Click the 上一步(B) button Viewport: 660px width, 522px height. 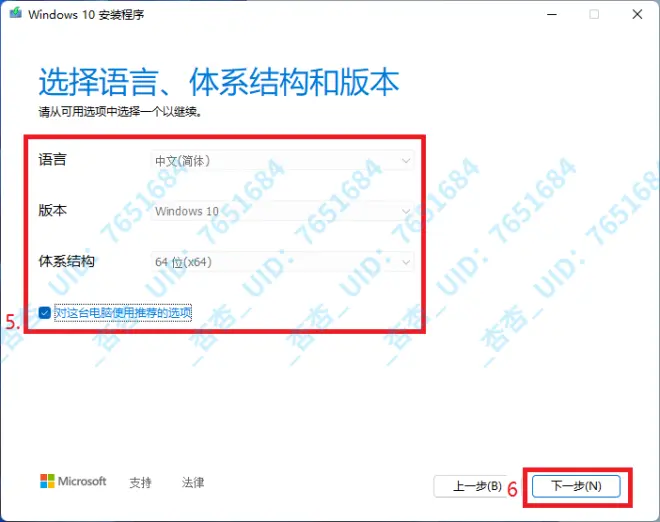(x=477, y=486)
